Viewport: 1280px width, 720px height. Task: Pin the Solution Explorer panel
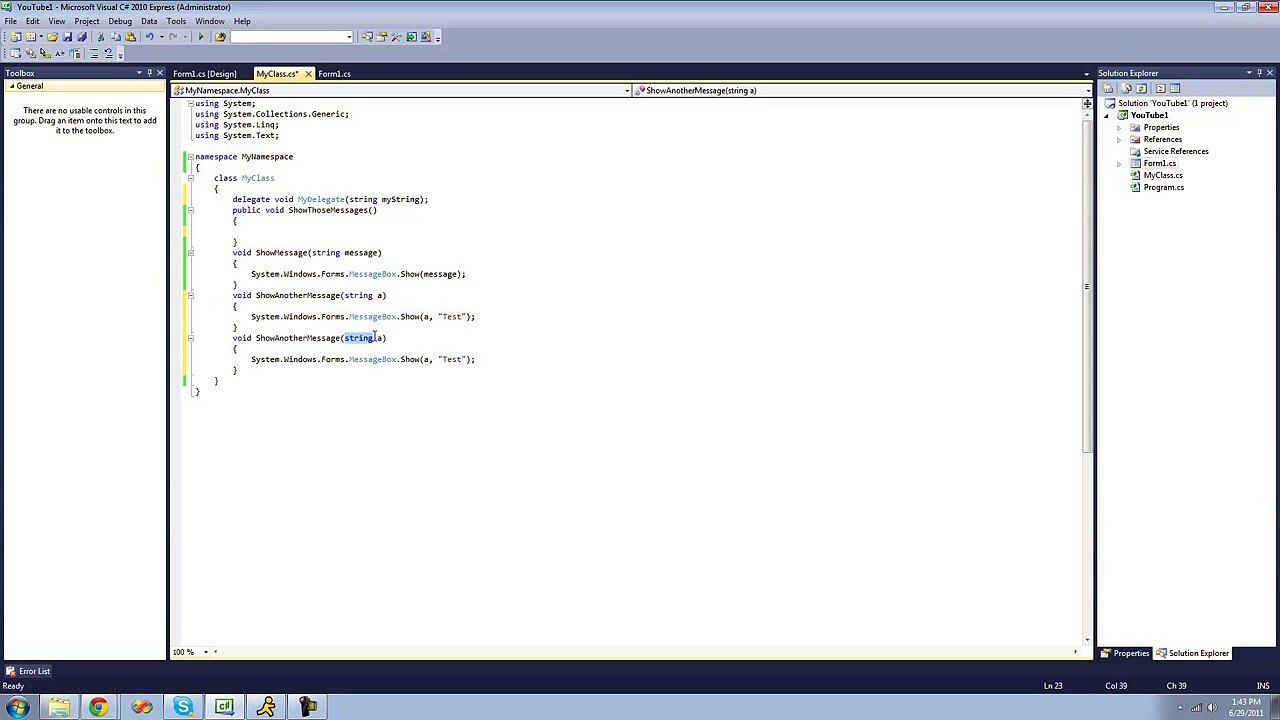(x=1260, y=73)
